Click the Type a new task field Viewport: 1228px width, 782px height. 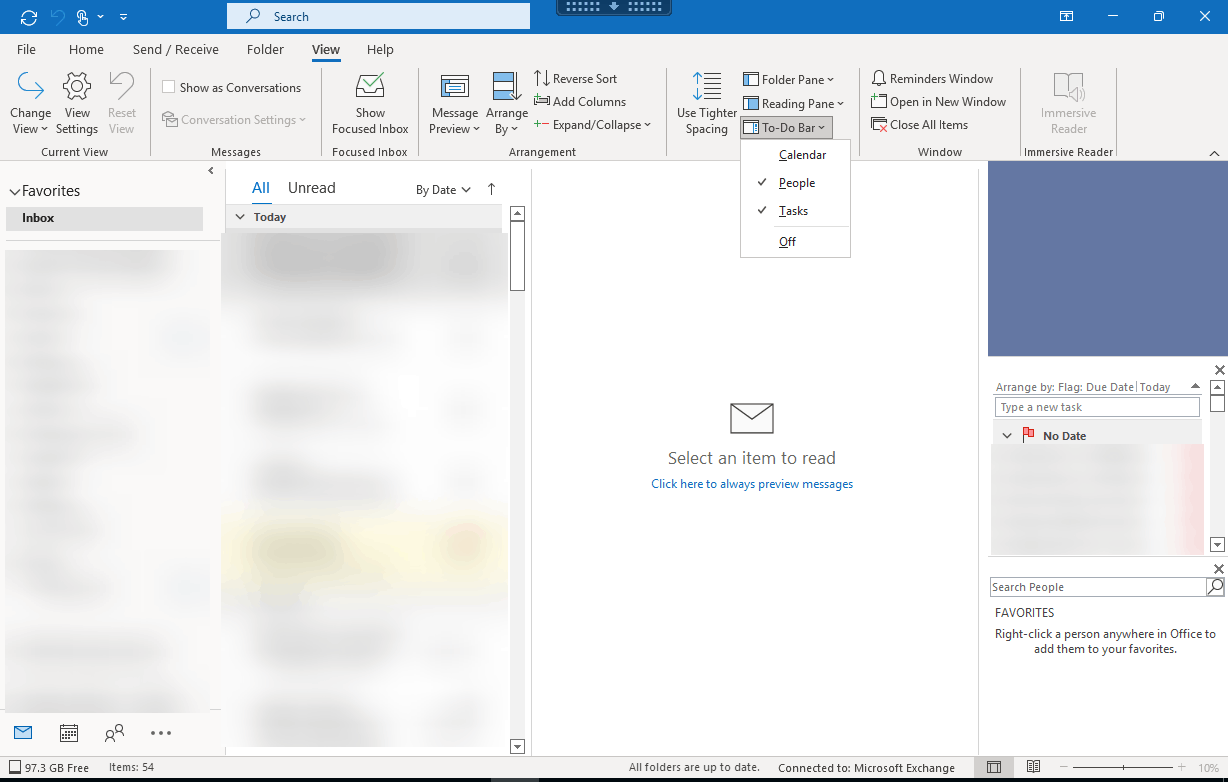click(1096, 406)
